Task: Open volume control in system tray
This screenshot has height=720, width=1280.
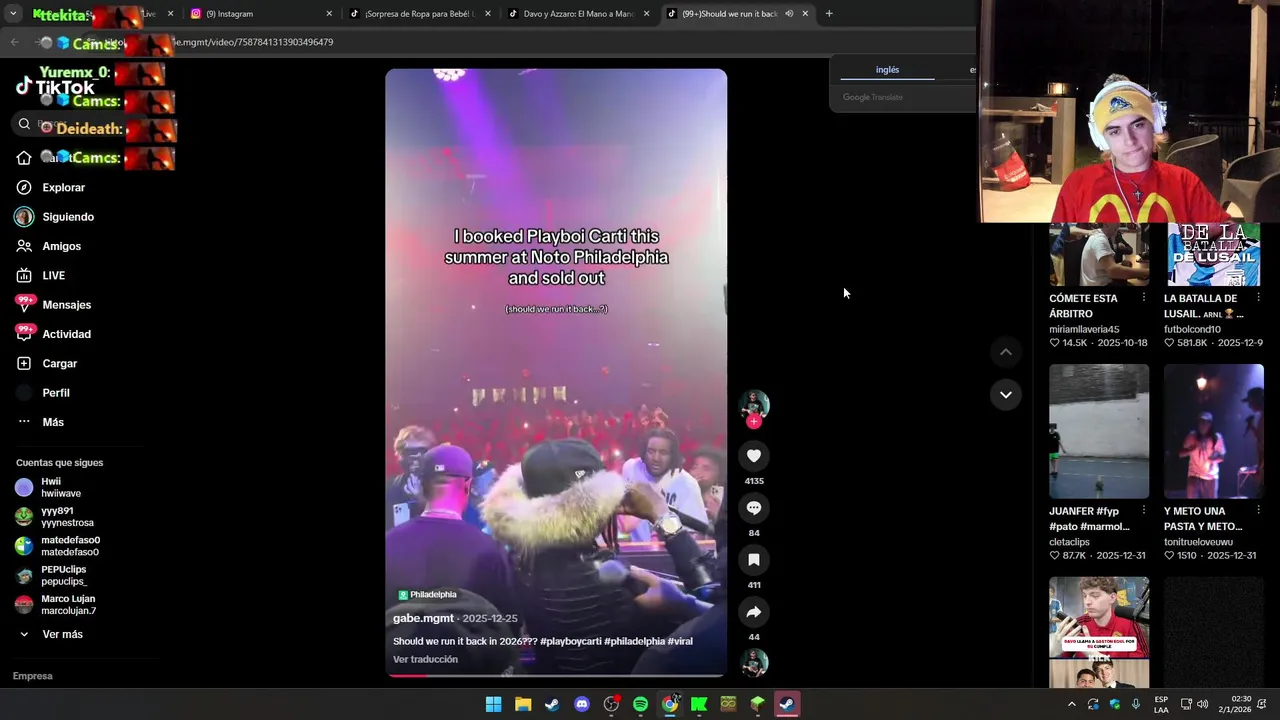Action: (x=1203, y=704)
